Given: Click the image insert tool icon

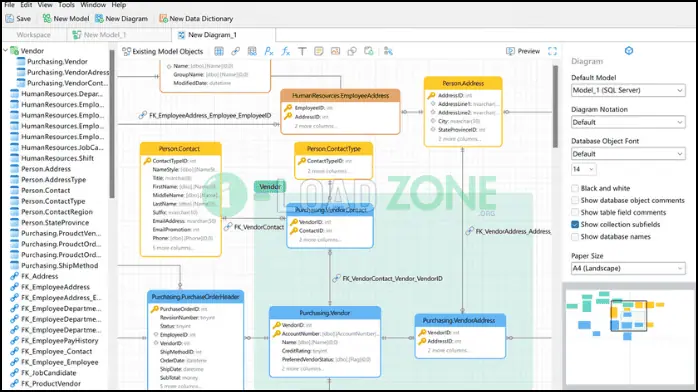Looking at the screenshot, I should tap(335, 51).
